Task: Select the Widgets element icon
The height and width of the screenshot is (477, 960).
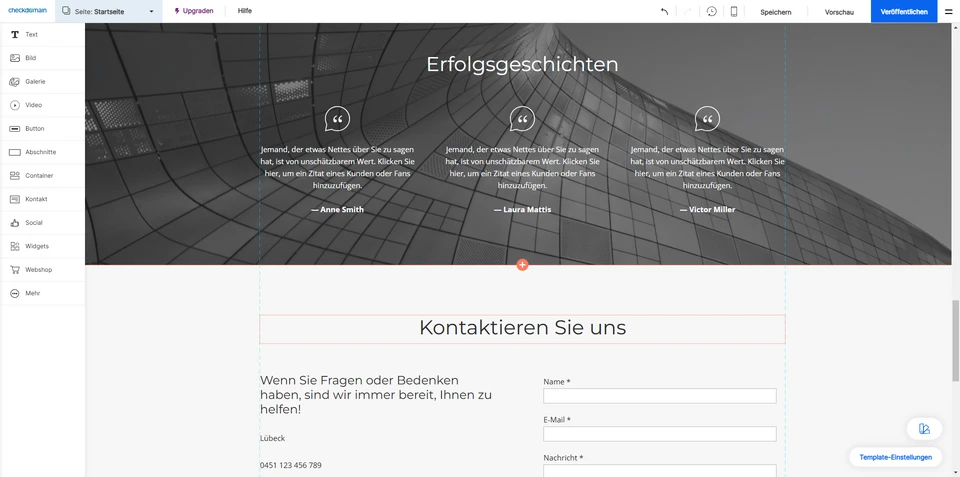Action: [x=15, y=246]
